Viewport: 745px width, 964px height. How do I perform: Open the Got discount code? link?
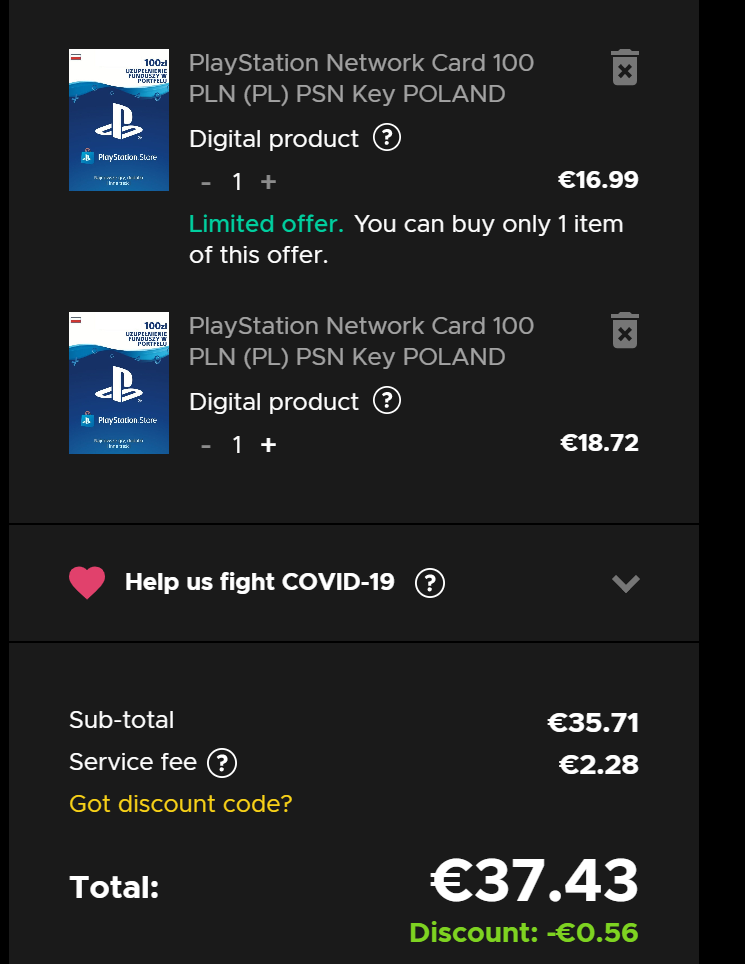[x=181, y=804]
